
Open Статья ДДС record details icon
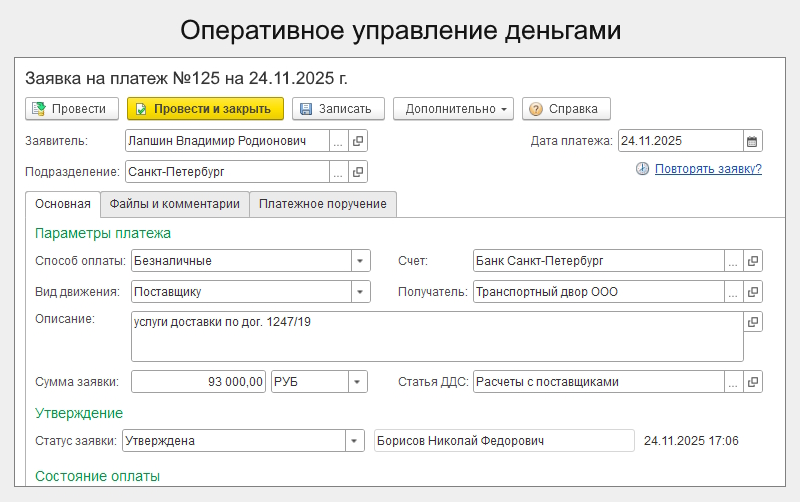[x=753, y=381]
